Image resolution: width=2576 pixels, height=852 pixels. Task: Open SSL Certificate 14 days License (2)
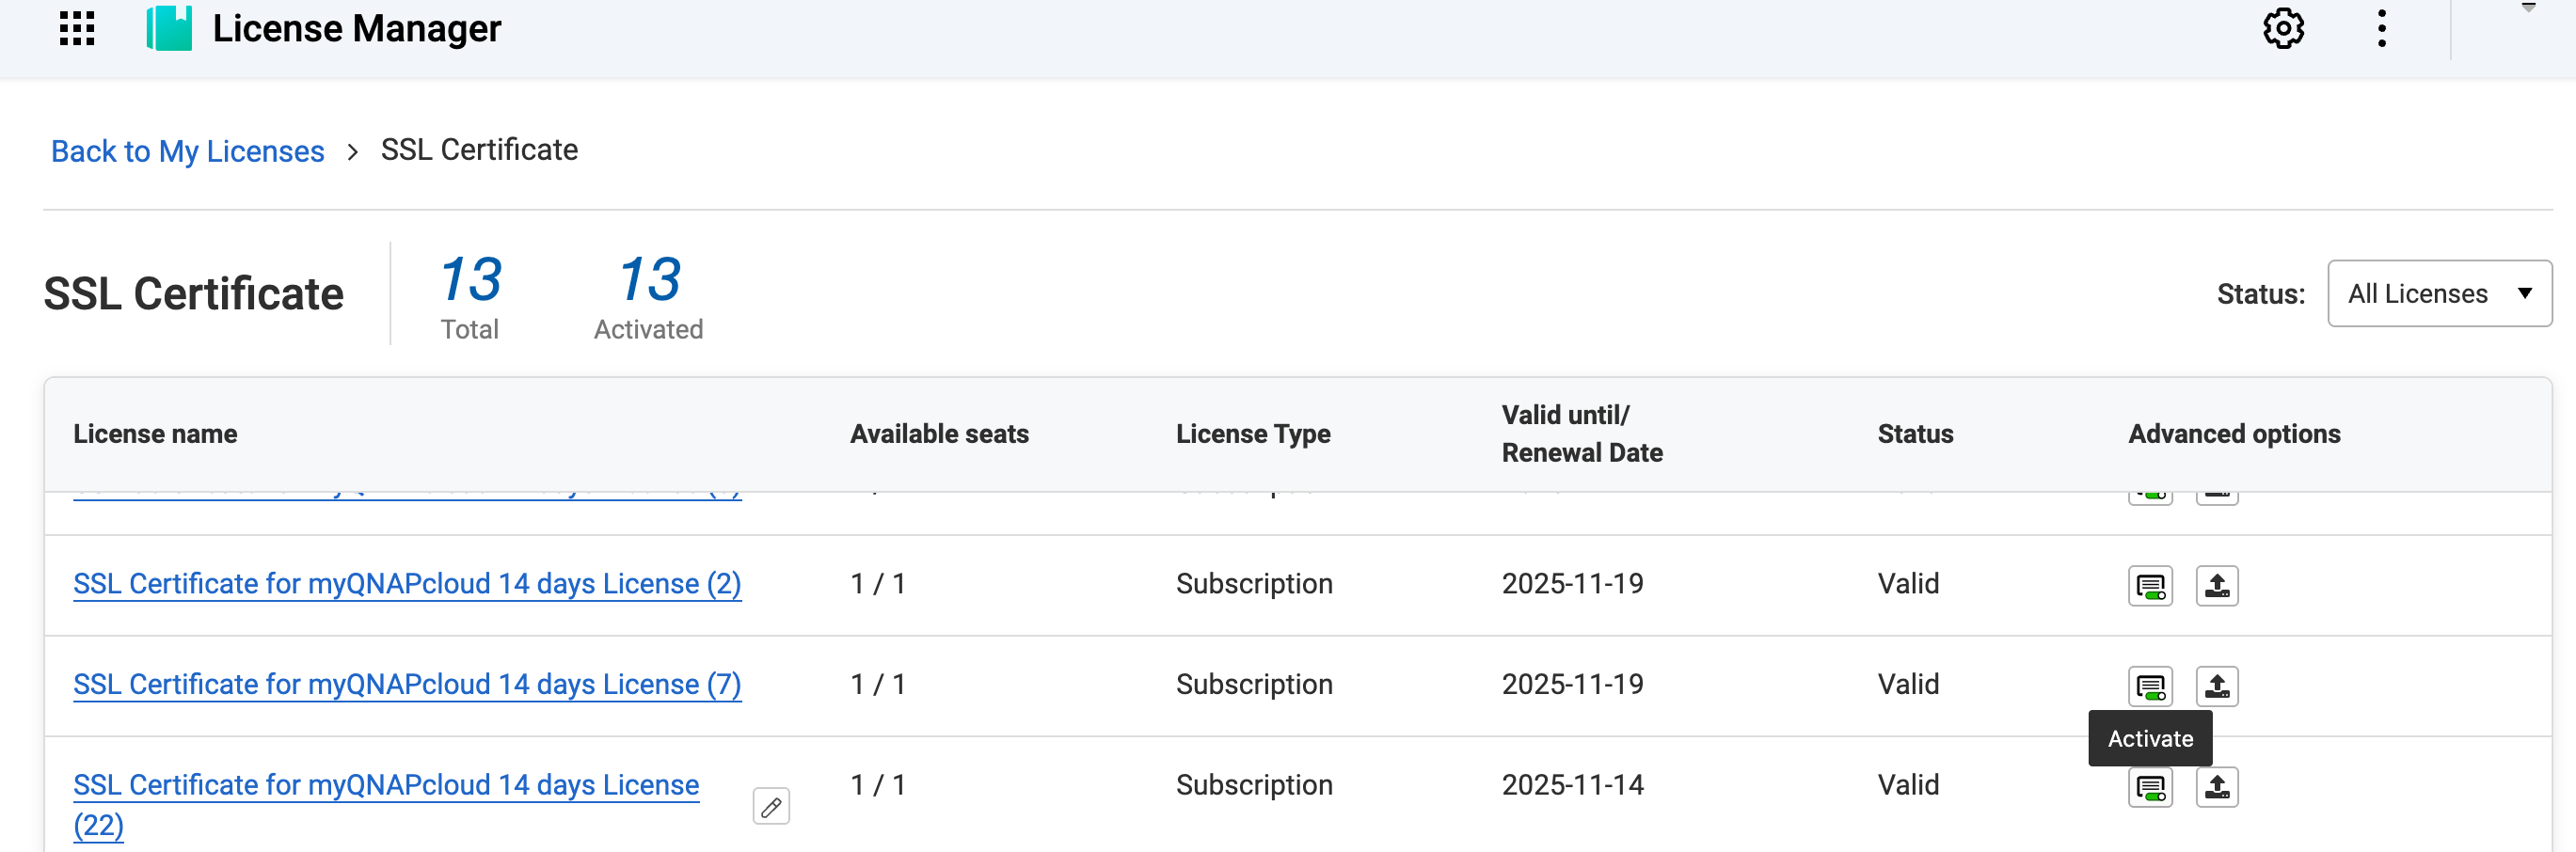(407, 584)
